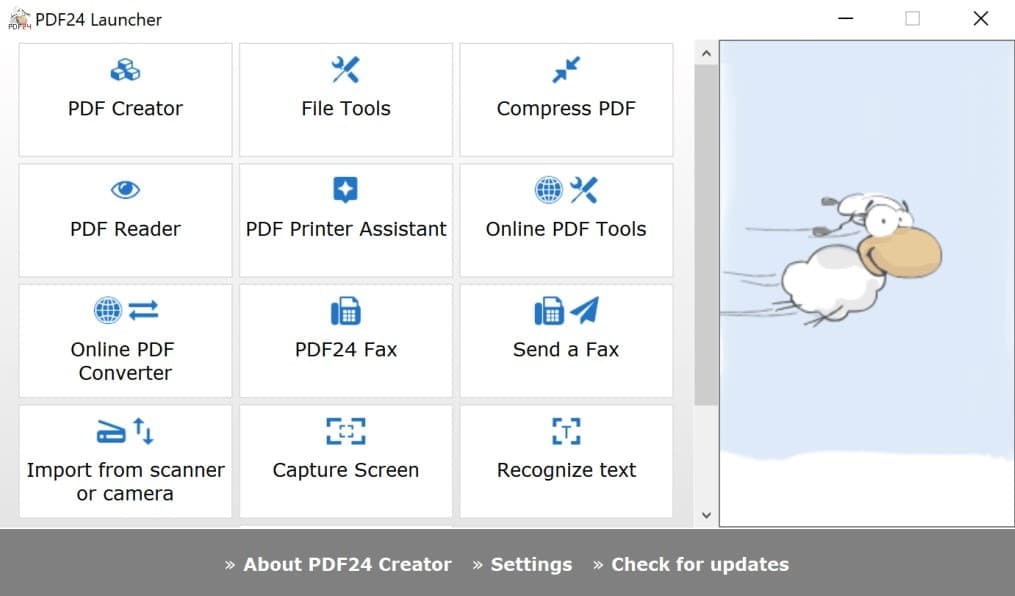Screen dimensions: 1015x596
Task: Select Import from scanner or camera
Action: click(x=126, y=461)
